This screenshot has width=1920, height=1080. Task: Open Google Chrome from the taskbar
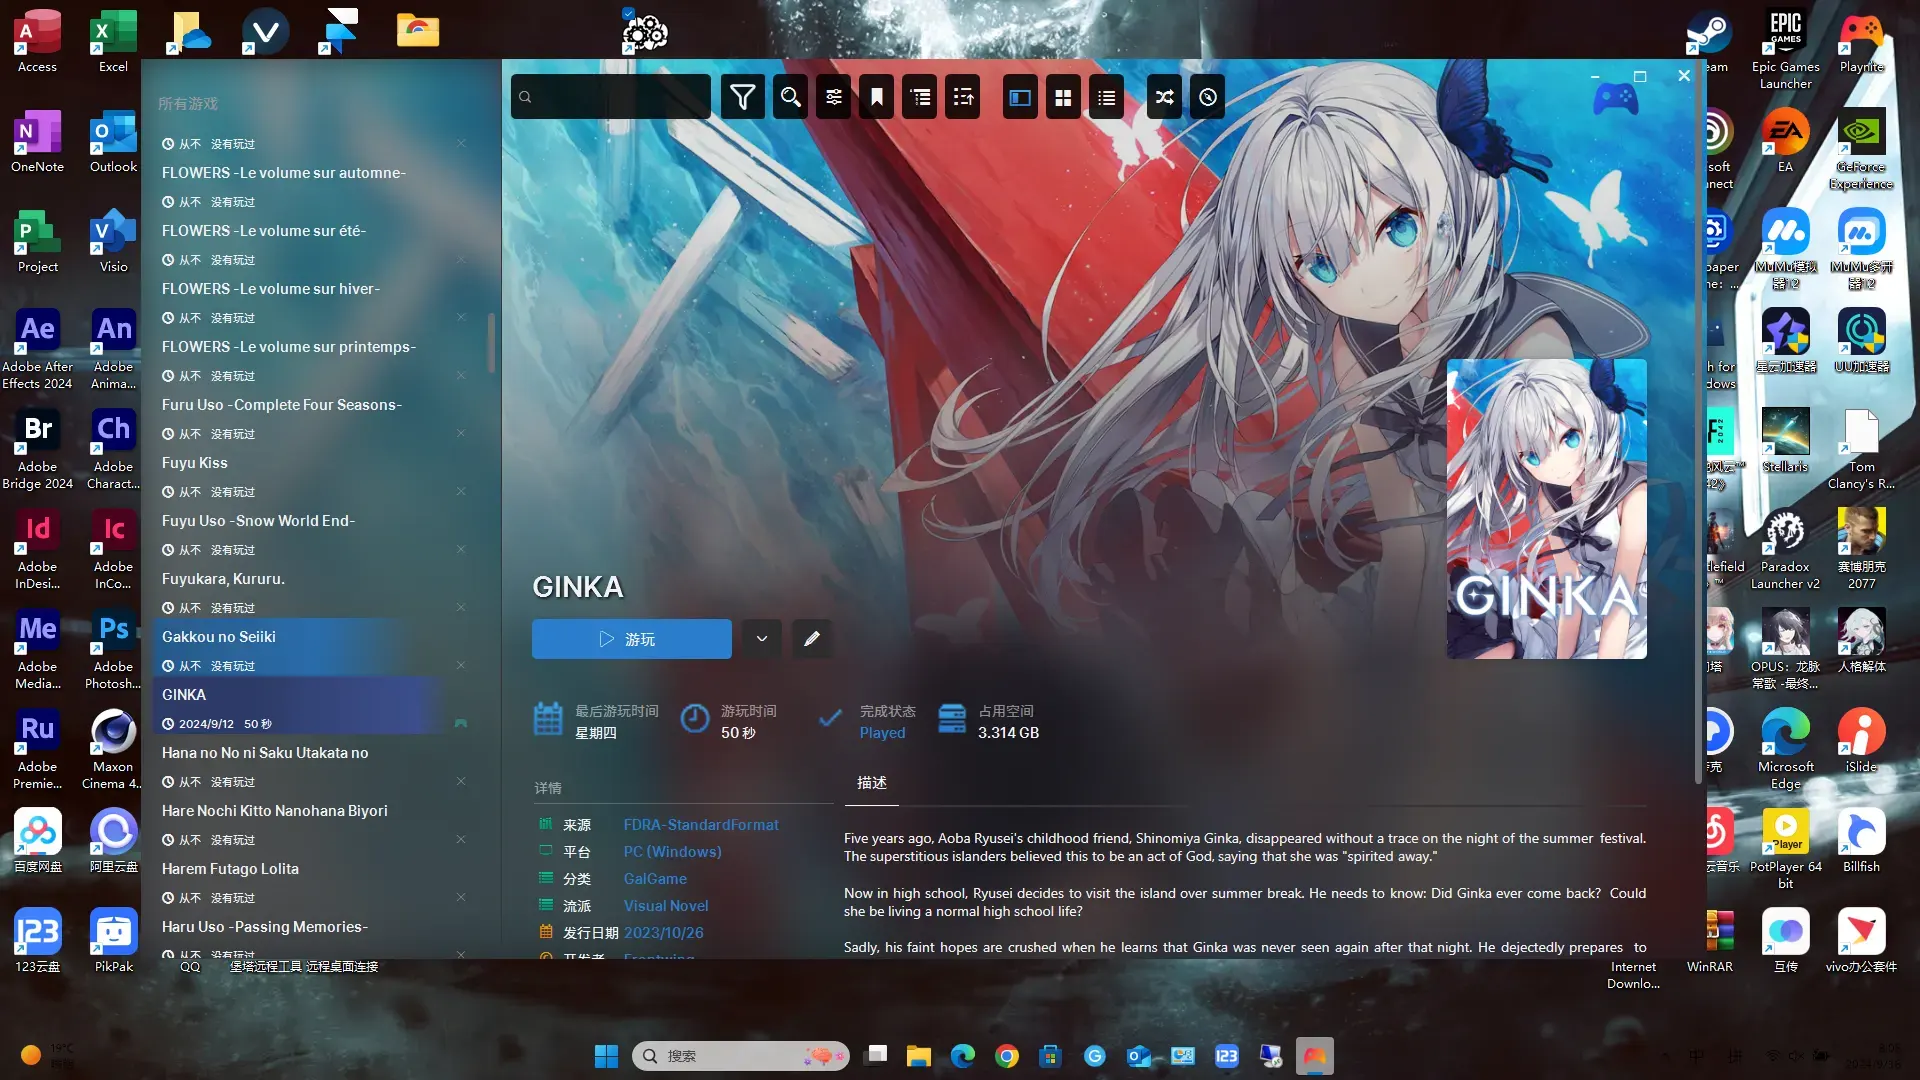(x=1007, y=1056)
